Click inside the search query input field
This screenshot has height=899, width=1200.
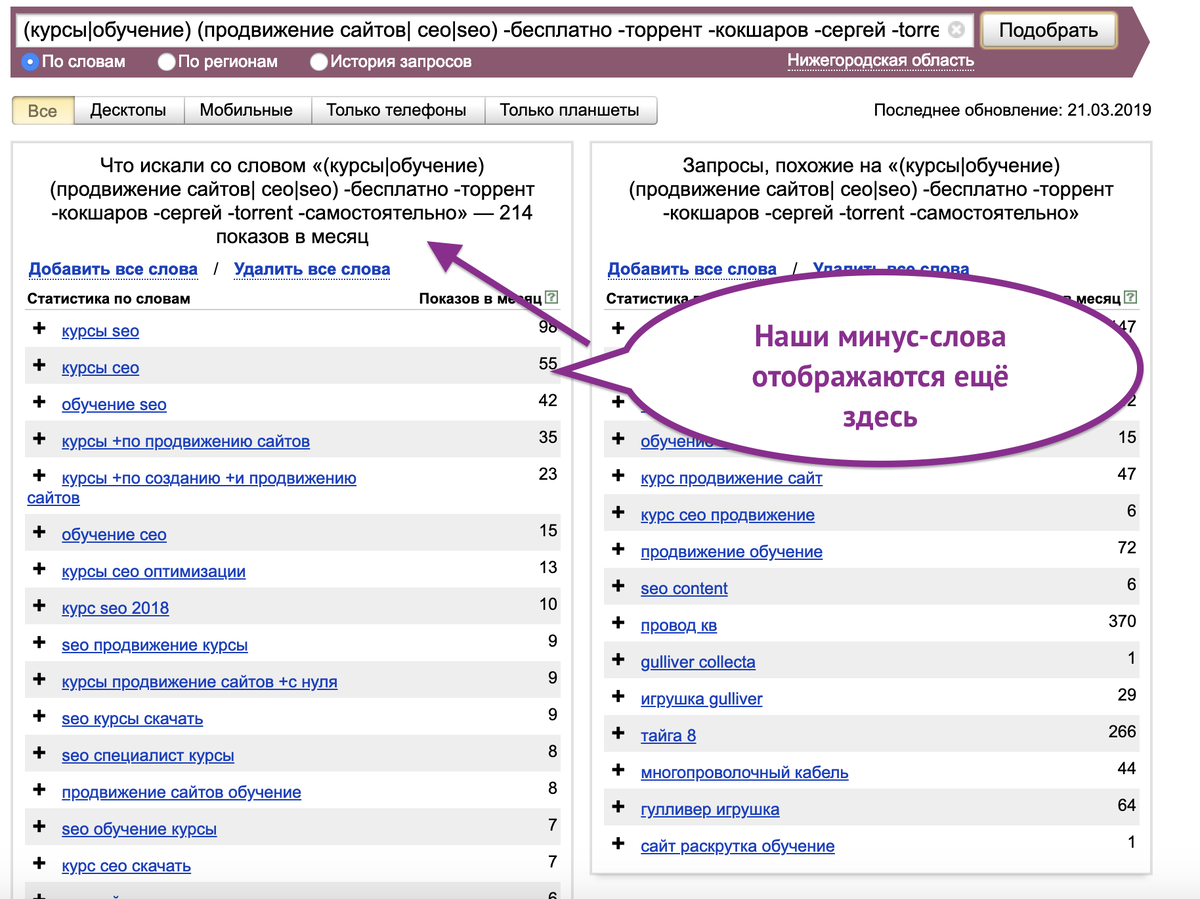click(x=480, y=30)
